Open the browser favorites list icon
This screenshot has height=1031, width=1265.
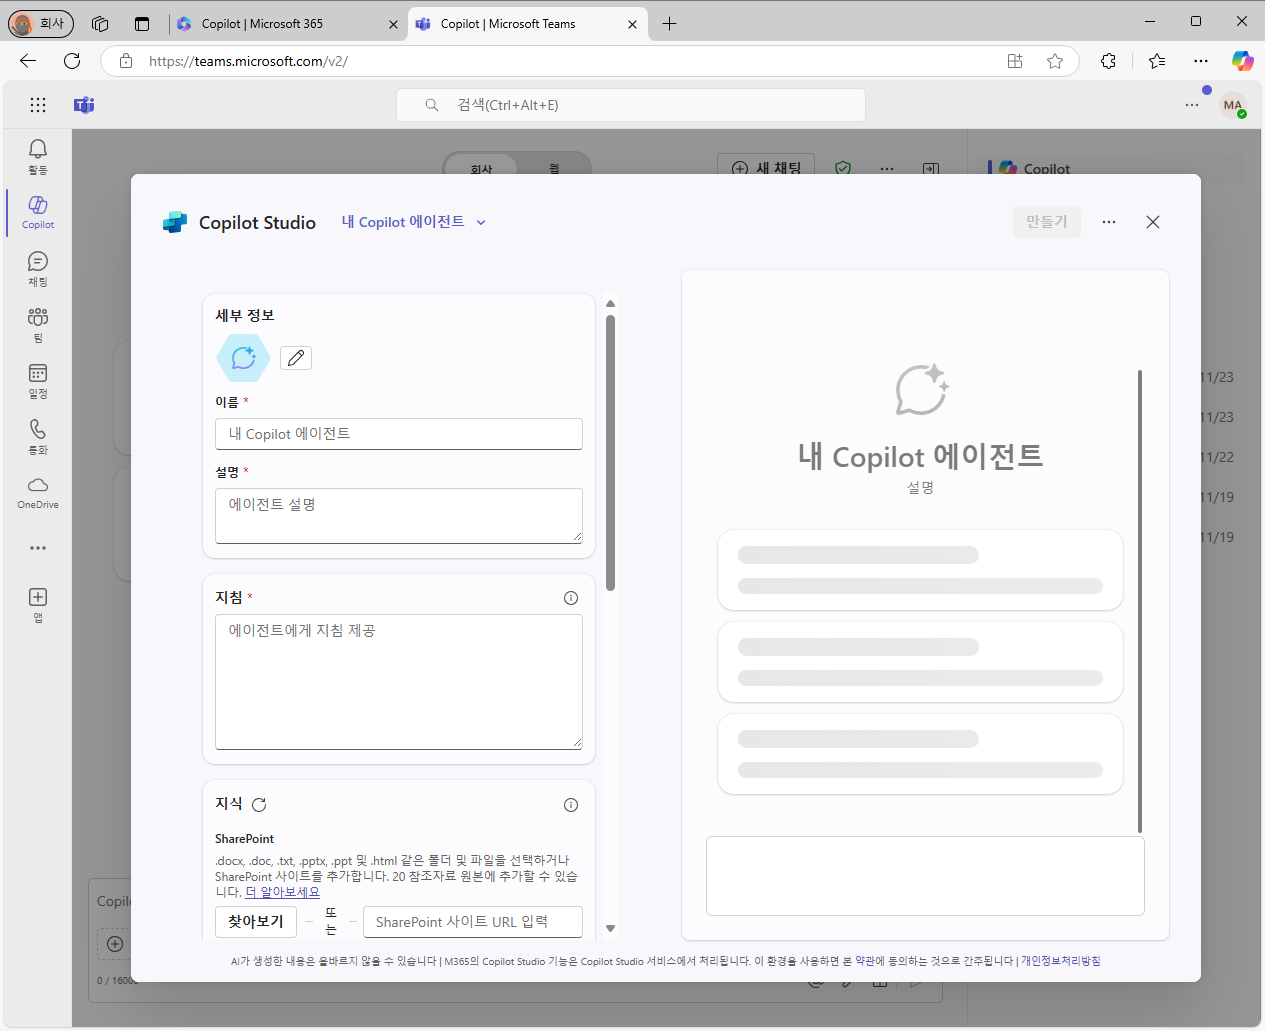1157,61
